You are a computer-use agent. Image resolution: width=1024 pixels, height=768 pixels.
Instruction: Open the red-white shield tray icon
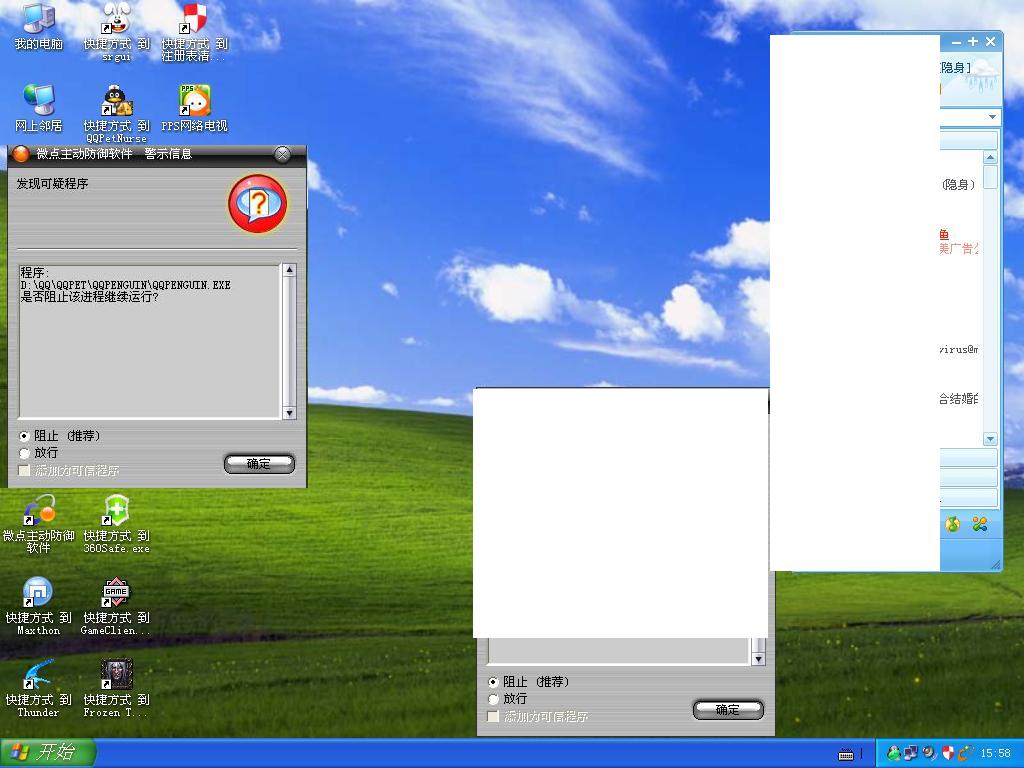click(x=948, y=753)
